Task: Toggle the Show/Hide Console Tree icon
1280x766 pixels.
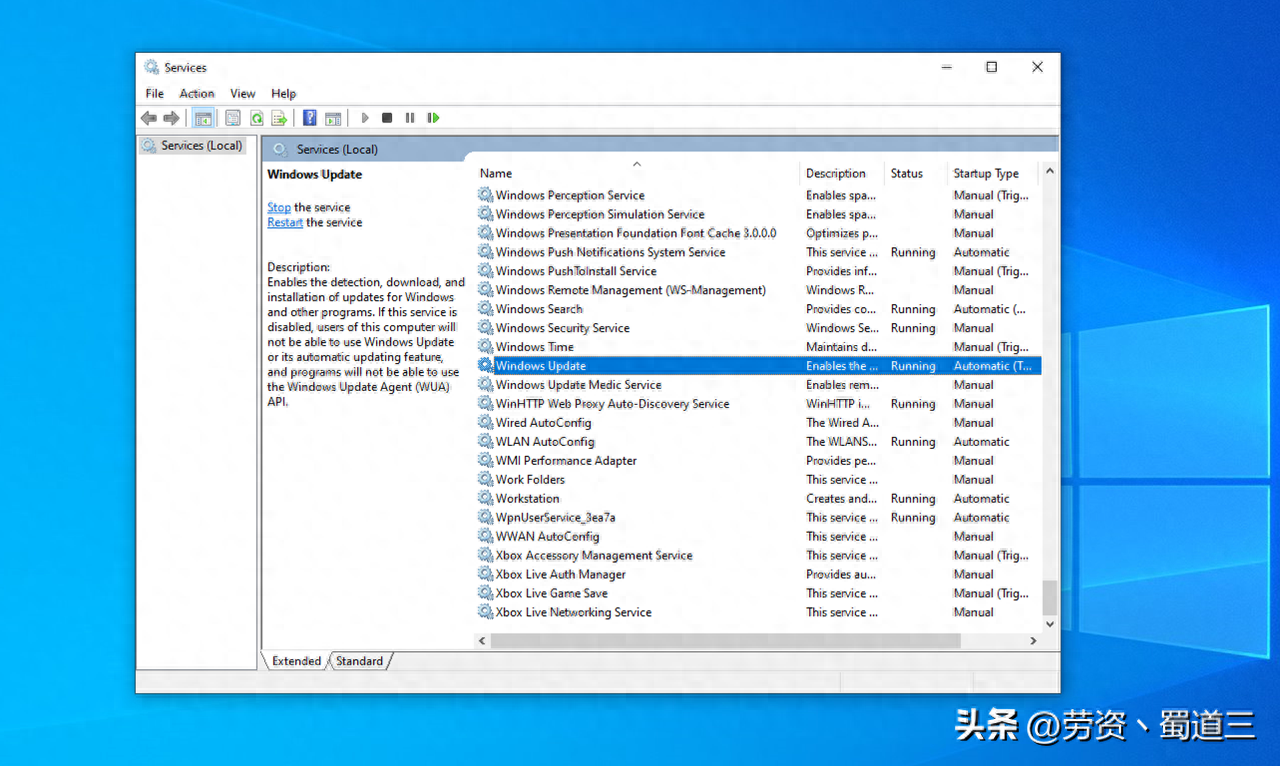Action: [203, 117]
